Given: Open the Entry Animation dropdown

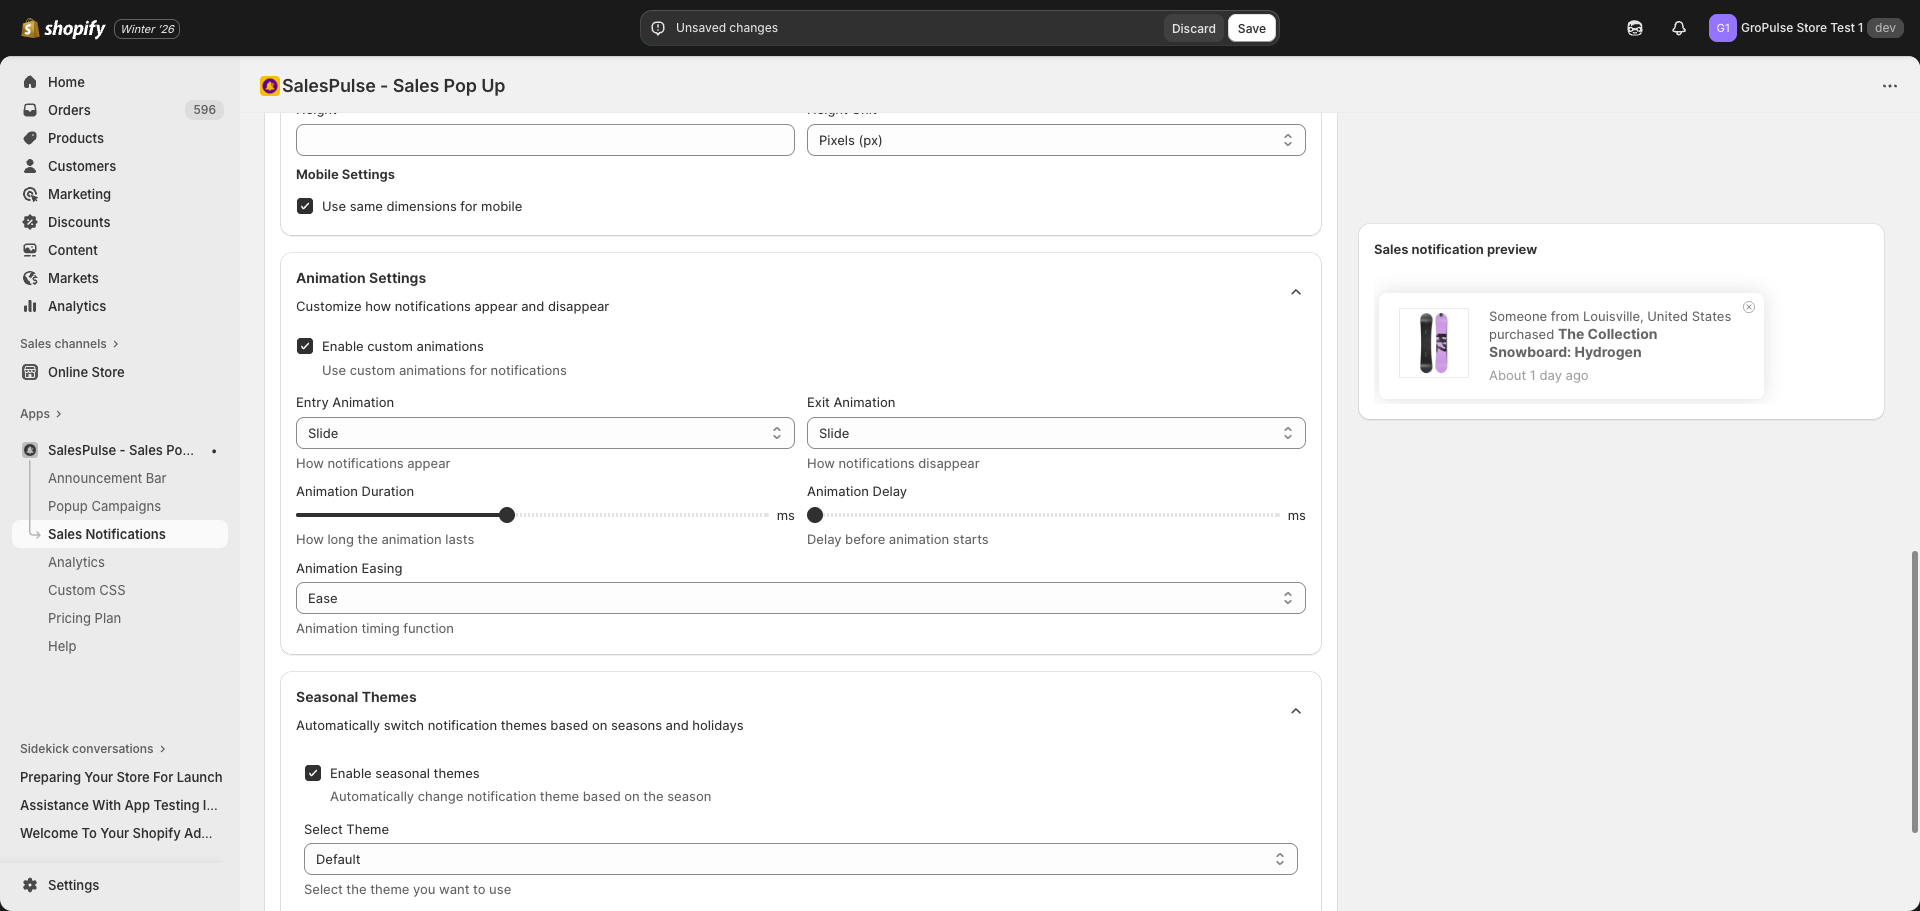Looking at the screenshot, I should pos(545,433).
